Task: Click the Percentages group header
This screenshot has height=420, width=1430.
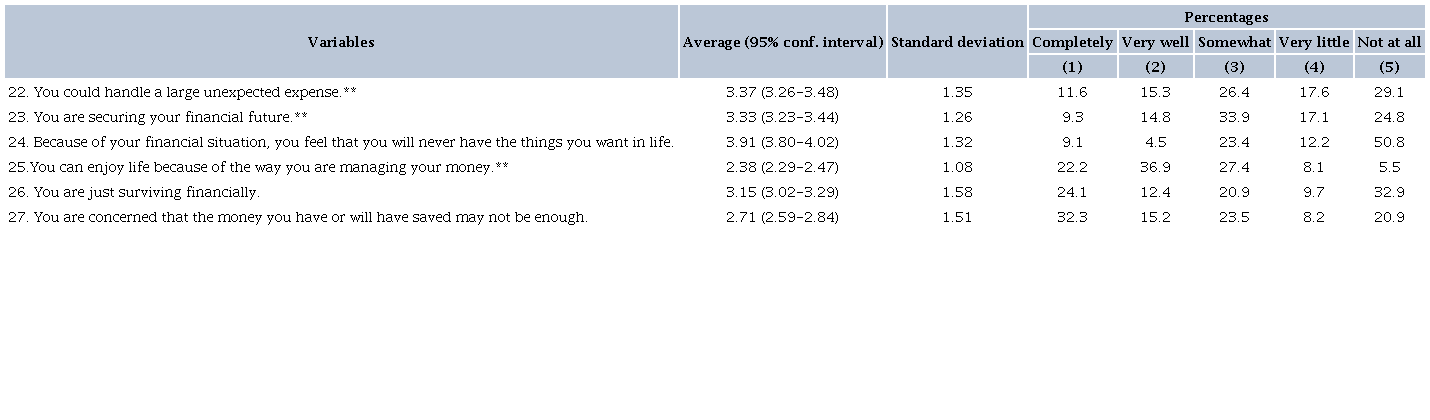Action: (1226, 17)
